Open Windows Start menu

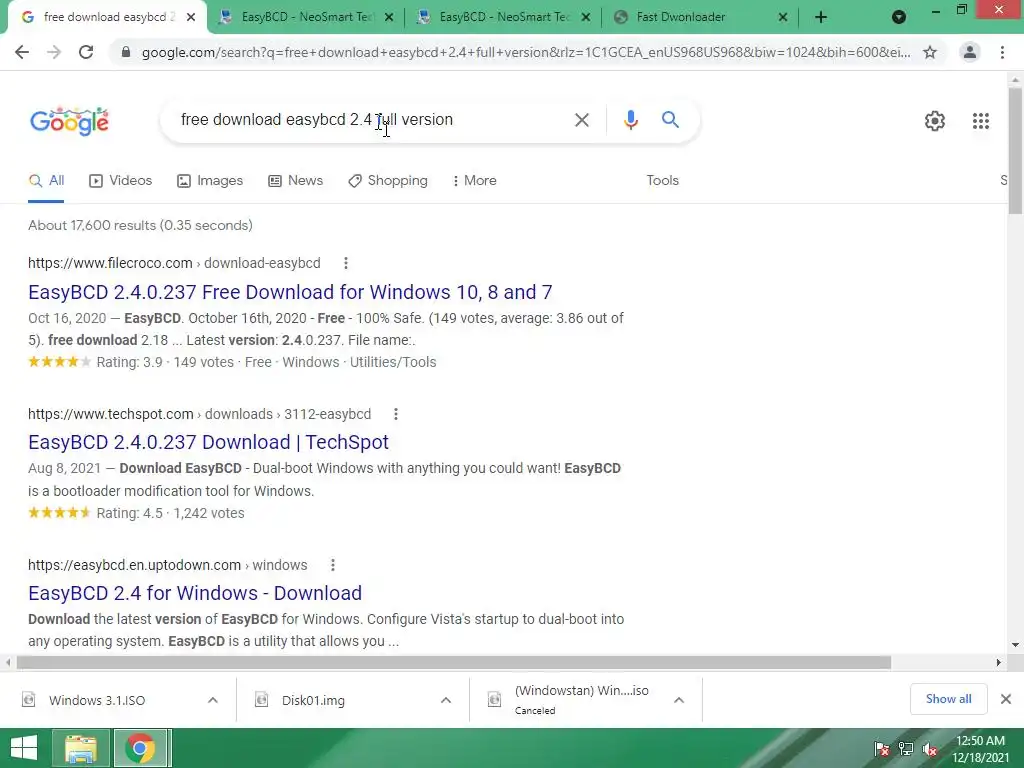pyautogui.click(x=24, y=748)
